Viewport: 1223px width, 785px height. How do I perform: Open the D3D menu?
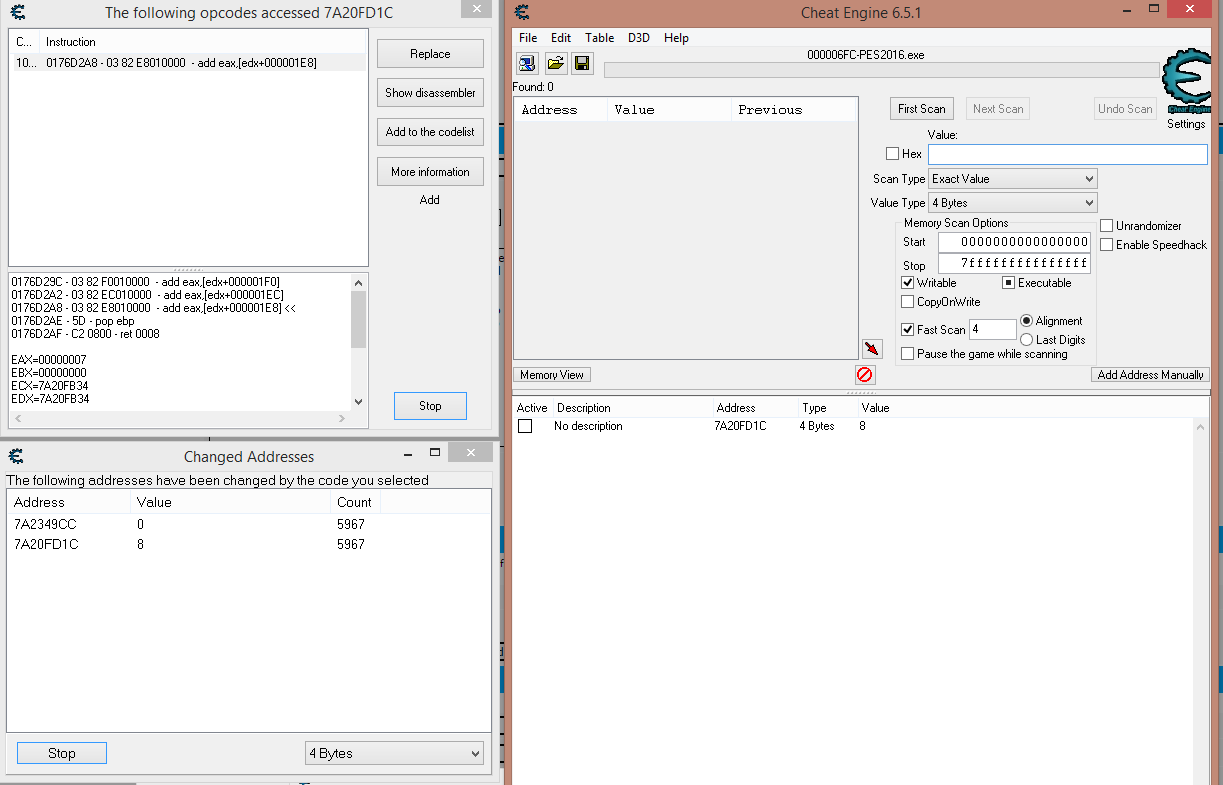638,38
